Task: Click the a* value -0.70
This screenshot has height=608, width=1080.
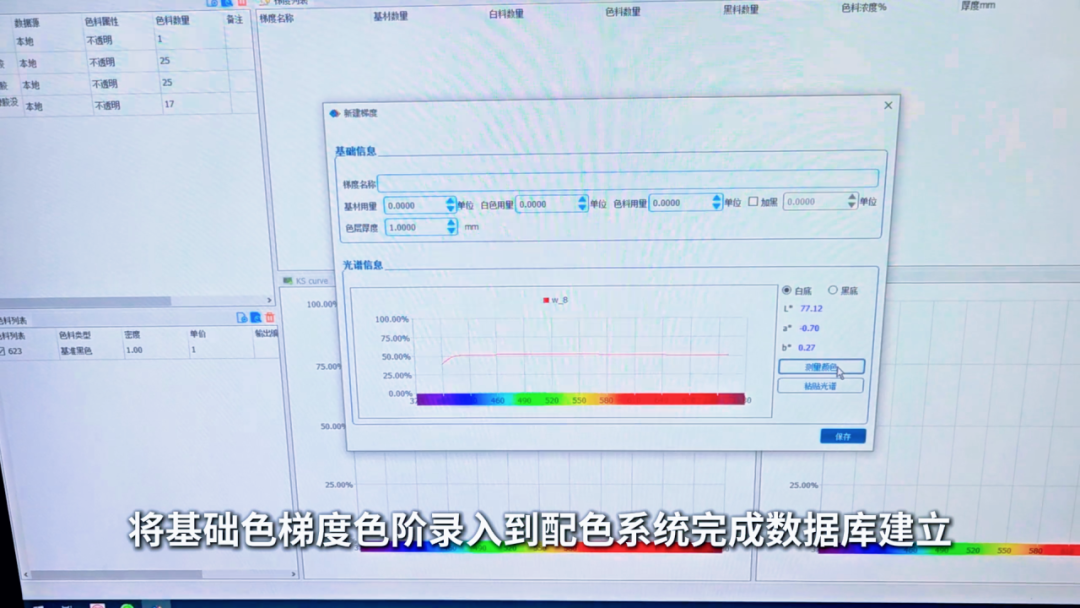Action: point(809,328)
